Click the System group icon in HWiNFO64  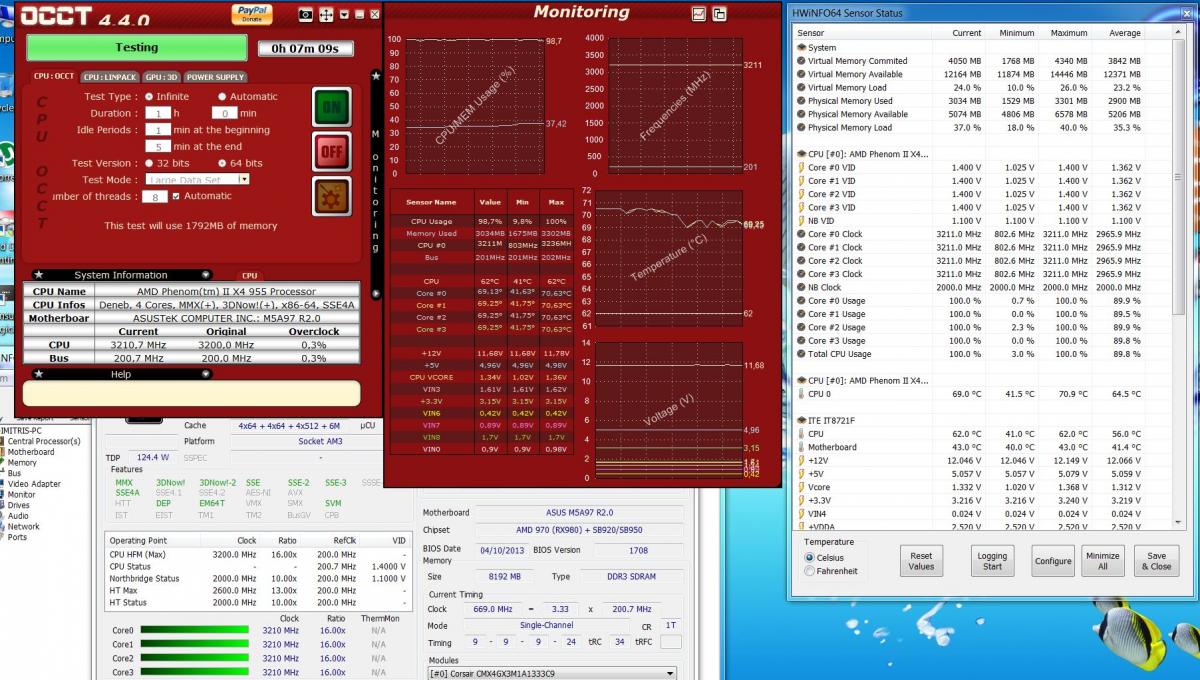801,47
